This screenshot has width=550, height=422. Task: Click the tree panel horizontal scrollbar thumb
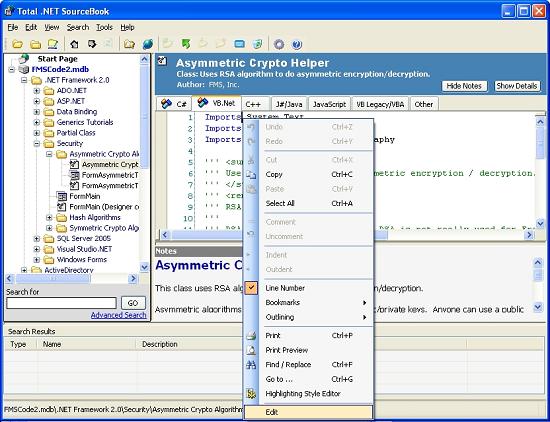(x=53, y=279)
